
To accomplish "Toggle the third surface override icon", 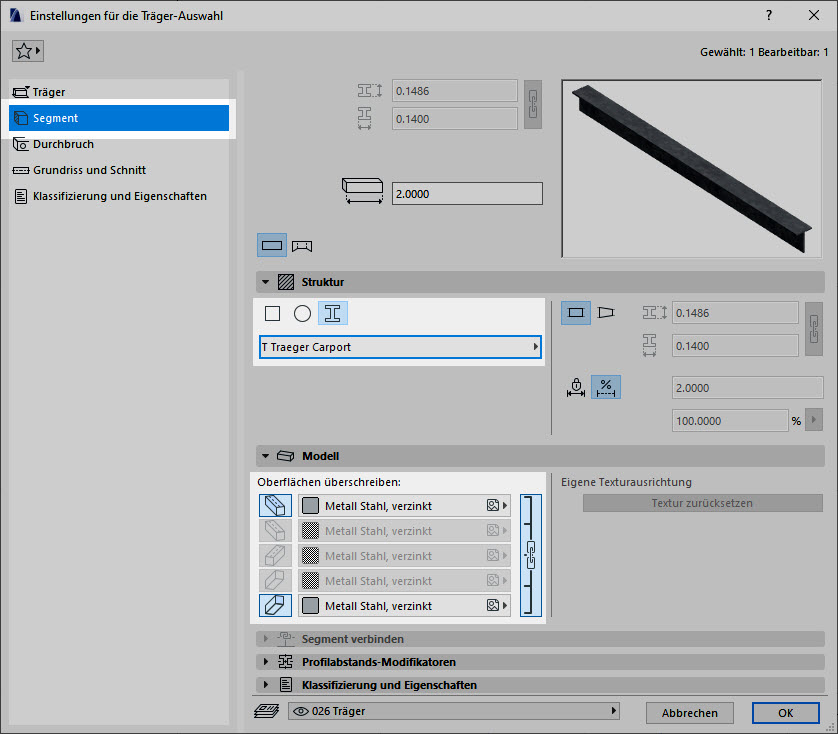I will pos(275,555).
